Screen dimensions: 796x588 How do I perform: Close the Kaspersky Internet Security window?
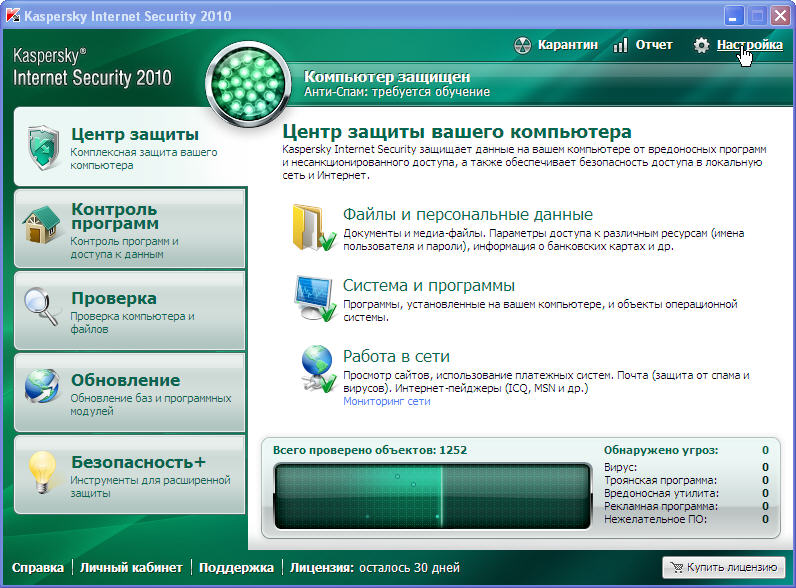(x=781, y=16)
